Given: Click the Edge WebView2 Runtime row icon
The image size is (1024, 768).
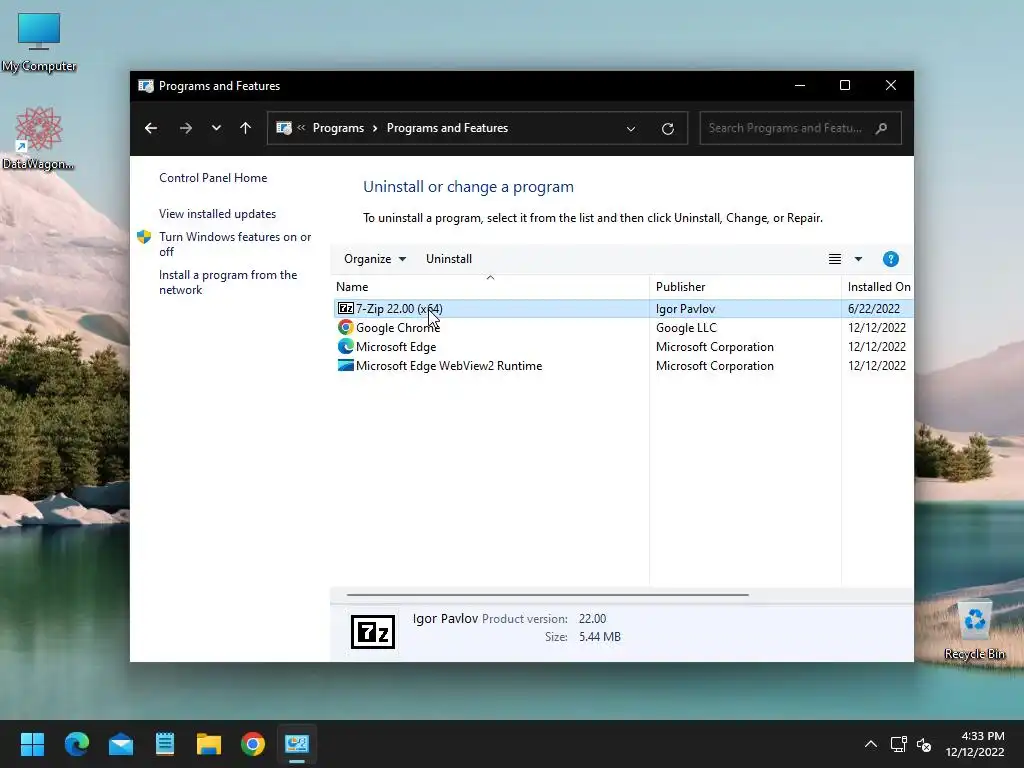Looking at the screenshot, I should point(345,365).
